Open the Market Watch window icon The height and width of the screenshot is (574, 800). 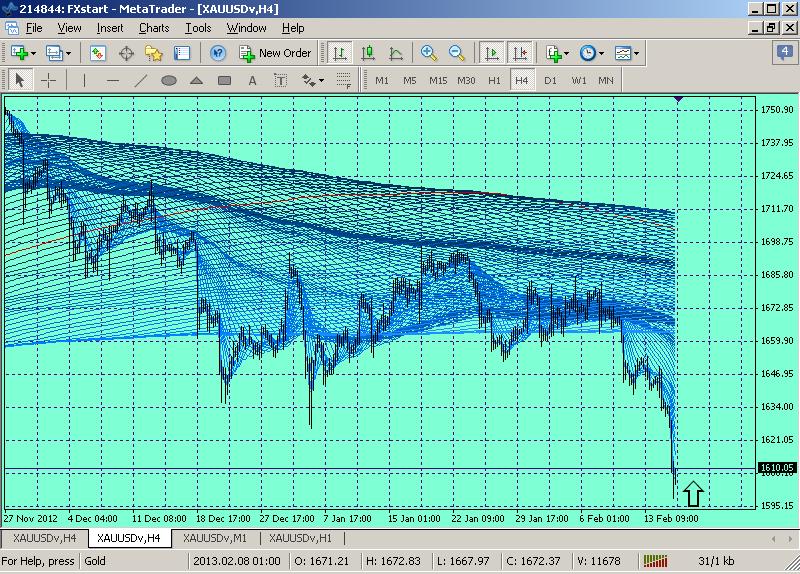tap(98, 53)
